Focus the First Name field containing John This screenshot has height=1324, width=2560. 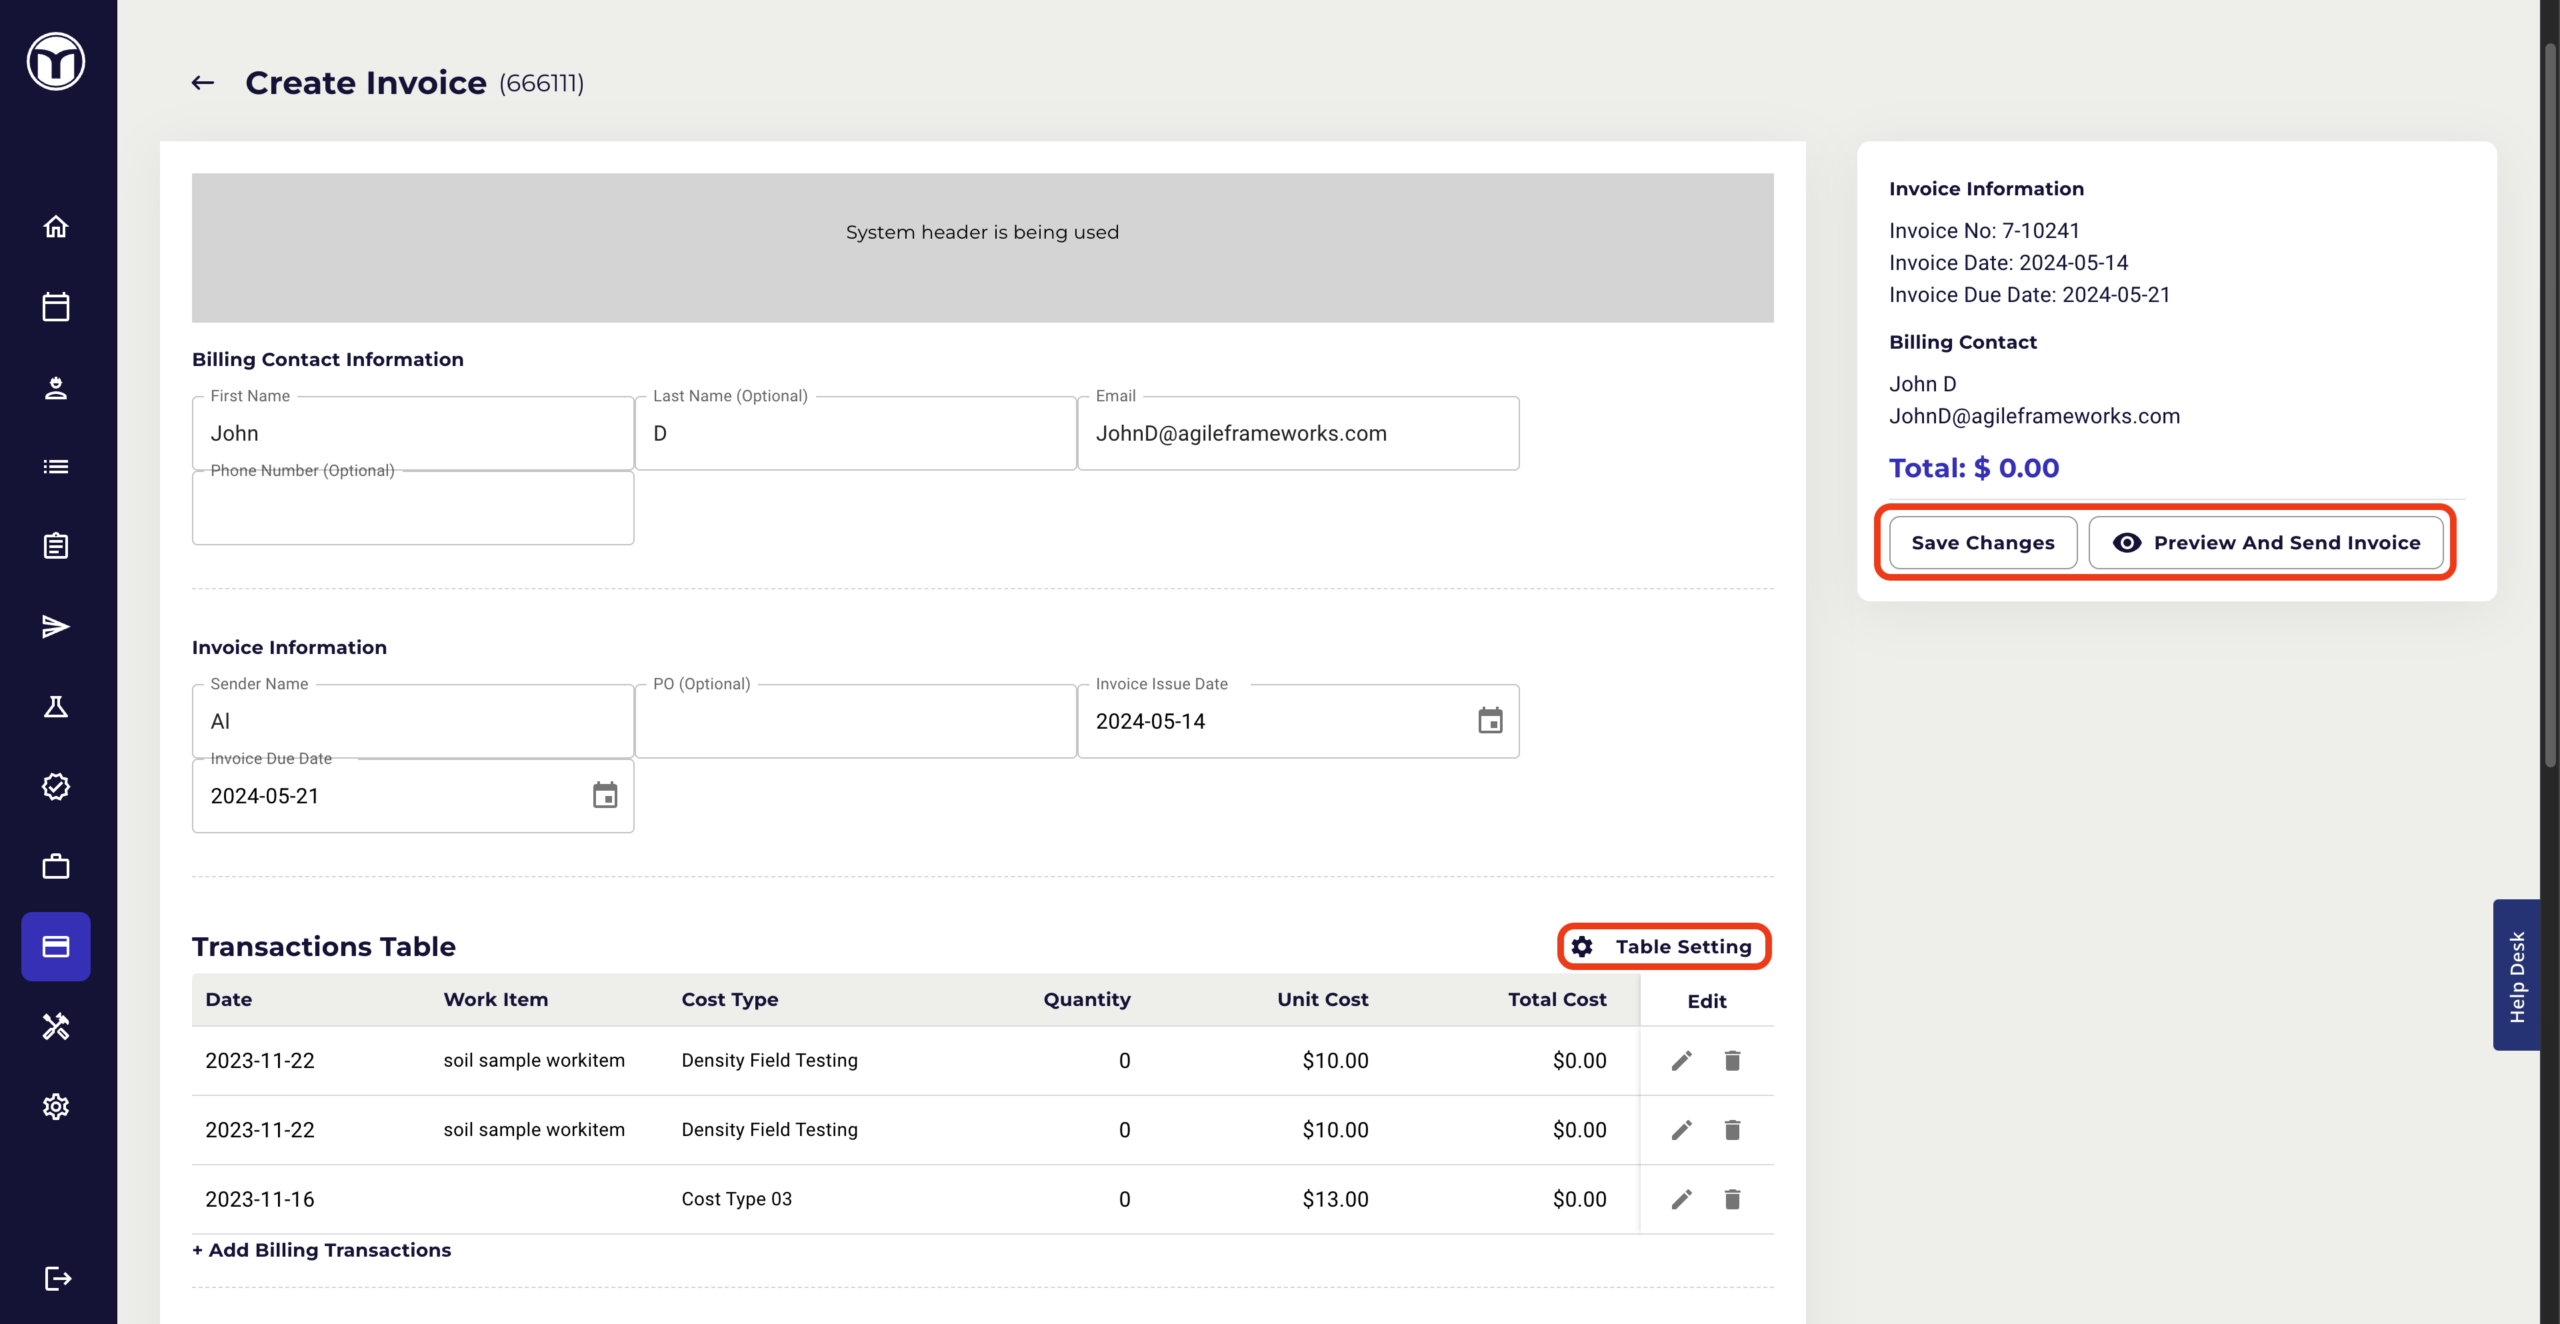coord(413,433)
